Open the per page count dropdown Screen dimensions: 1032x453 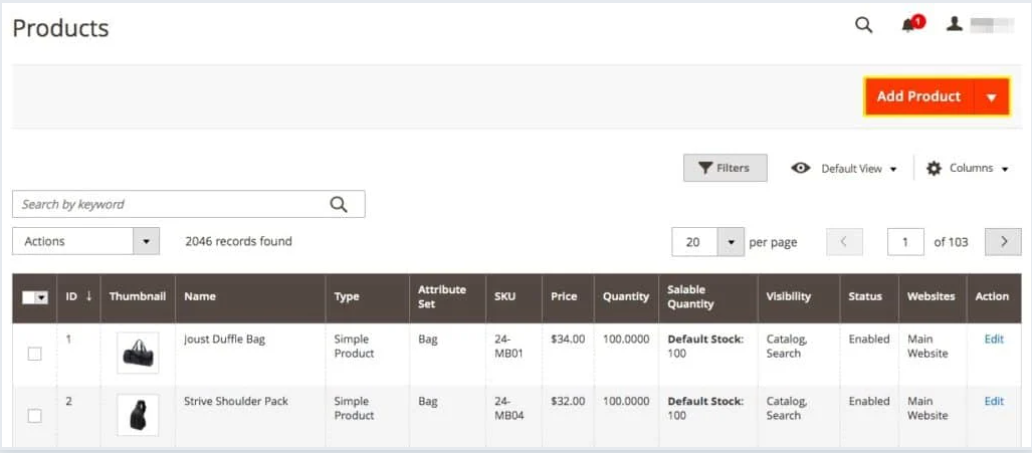click(x=731, y=242)
